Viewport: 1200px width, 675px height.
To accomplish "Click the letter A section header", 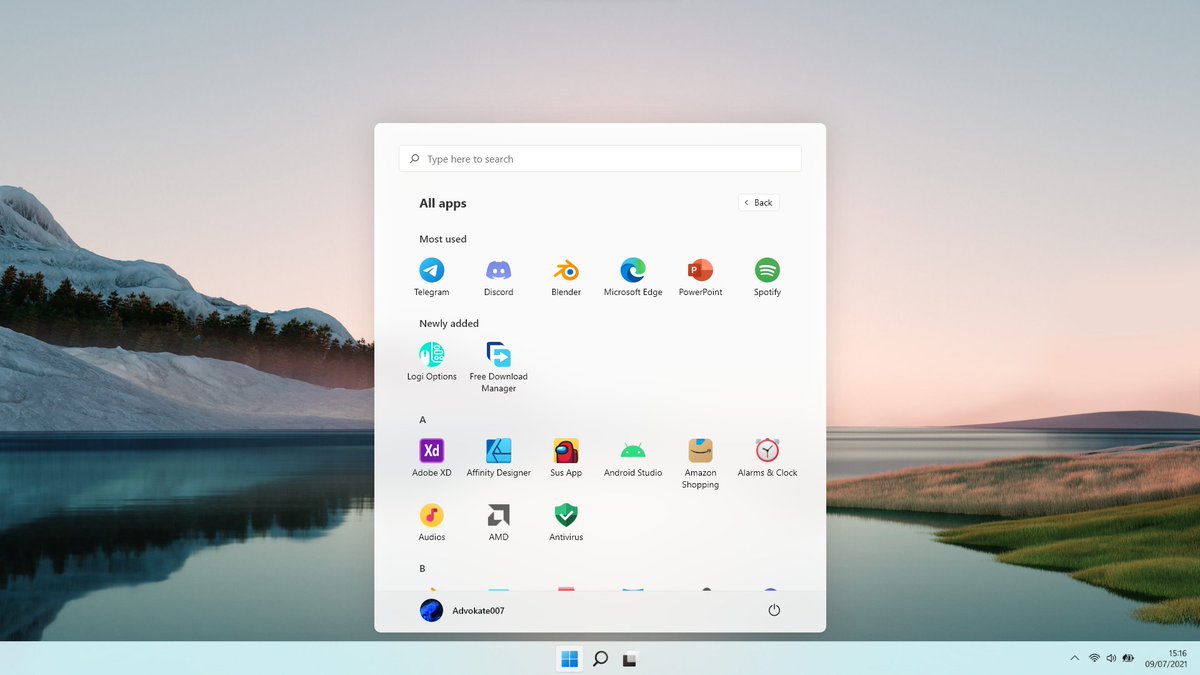I will [x=422, y=420].
